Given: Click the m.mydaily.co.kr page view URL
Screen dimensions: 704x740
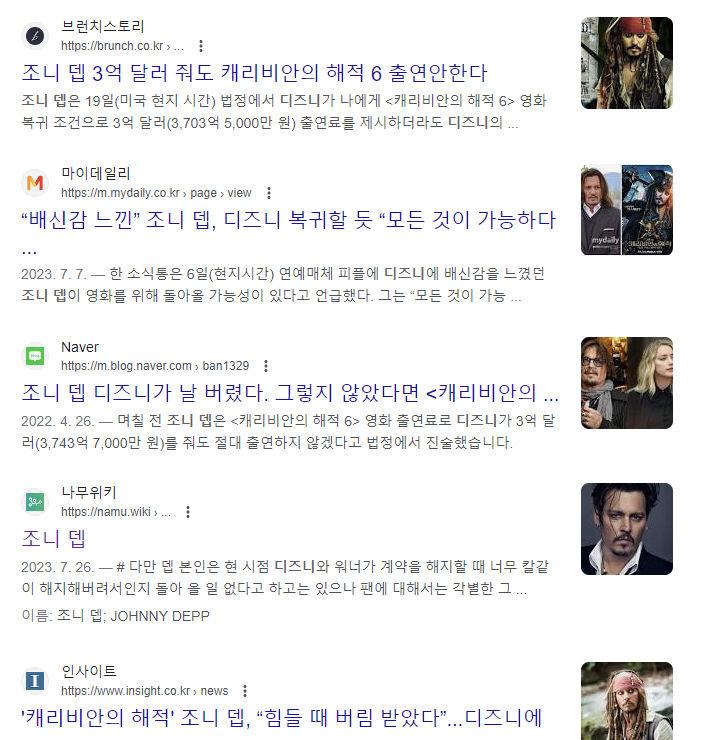Looking at the screenshot, I should 156,193.
